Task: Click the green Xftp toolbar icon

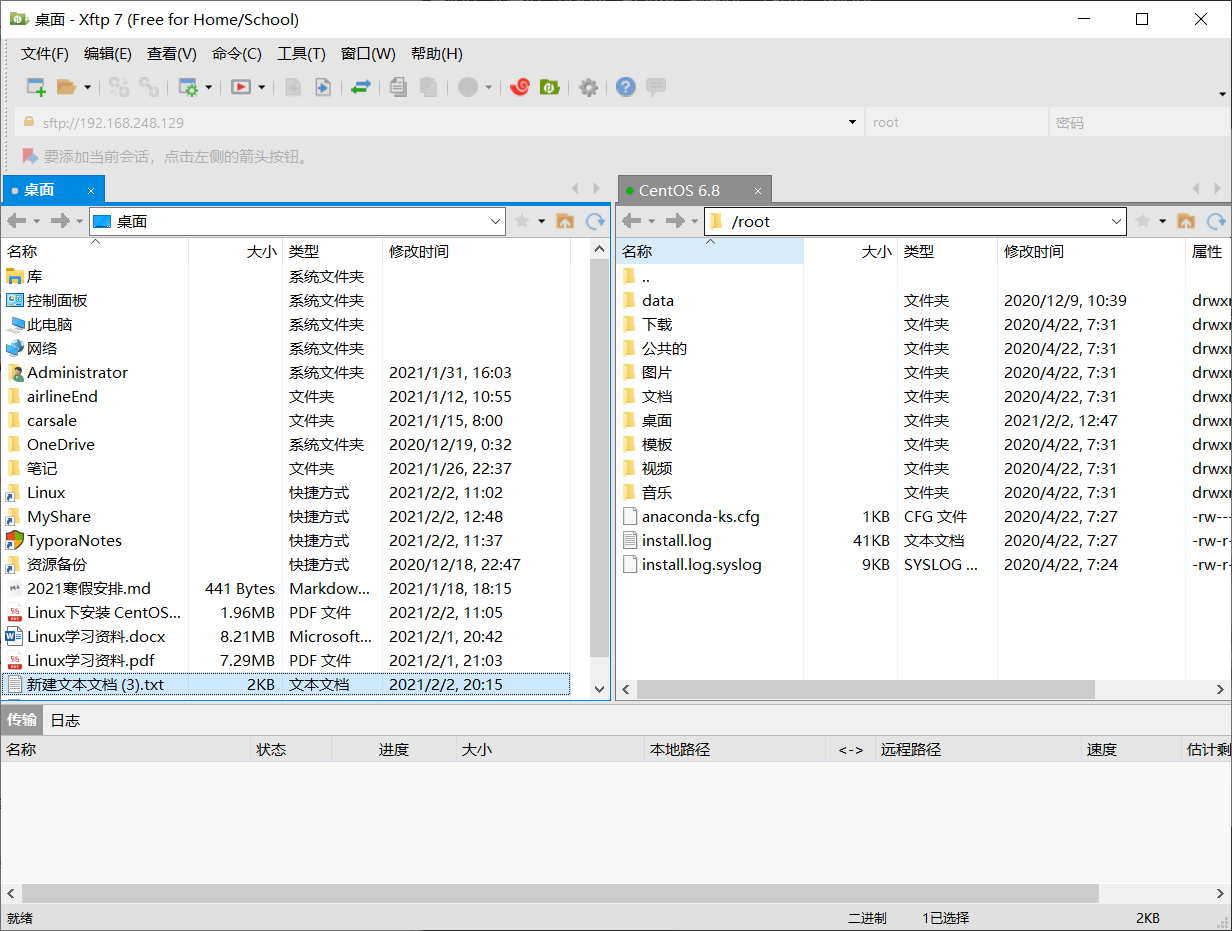Action: pos(549,87)
